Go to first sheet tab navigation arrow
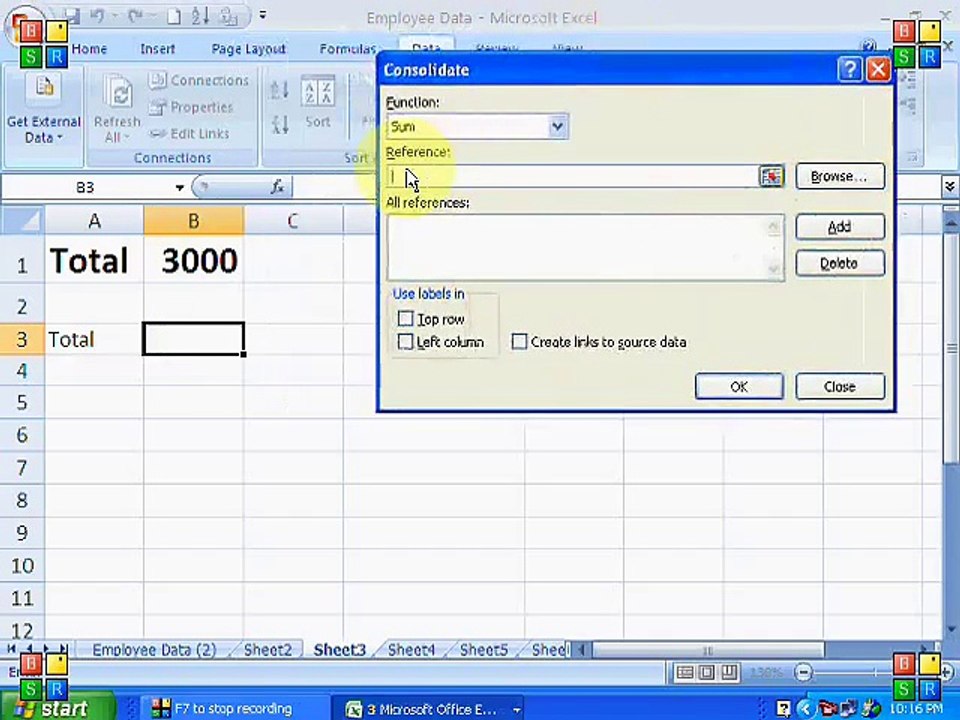 11,648
